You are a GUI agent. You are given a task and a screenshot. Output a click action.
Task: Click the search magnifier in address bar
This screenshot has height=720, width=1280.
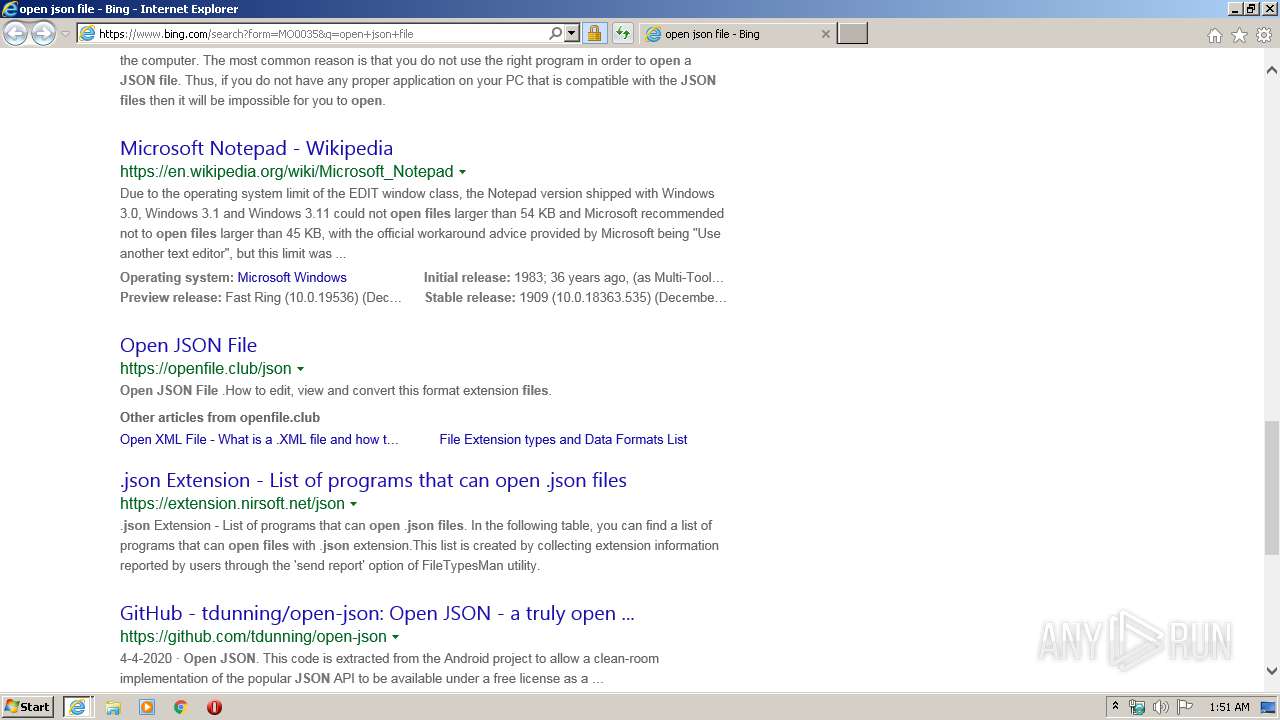pyautogui.click(x=556, y=33)
